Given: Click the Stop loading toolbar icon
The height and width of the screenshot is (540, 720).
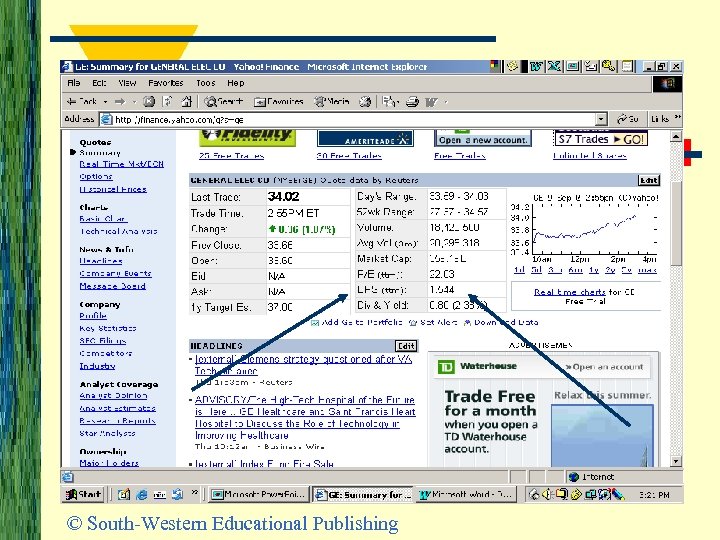Looking at the screenshot, I should tap(149, 101).
